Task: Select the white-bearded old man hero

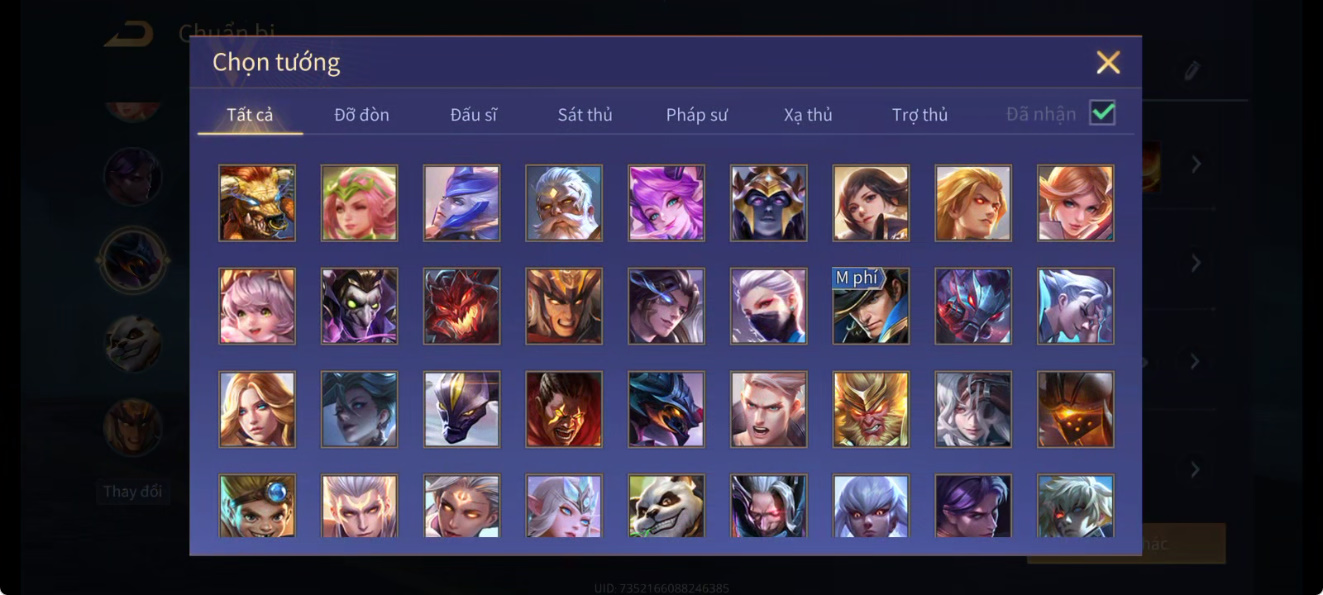Action: click(x=564, y=203)
